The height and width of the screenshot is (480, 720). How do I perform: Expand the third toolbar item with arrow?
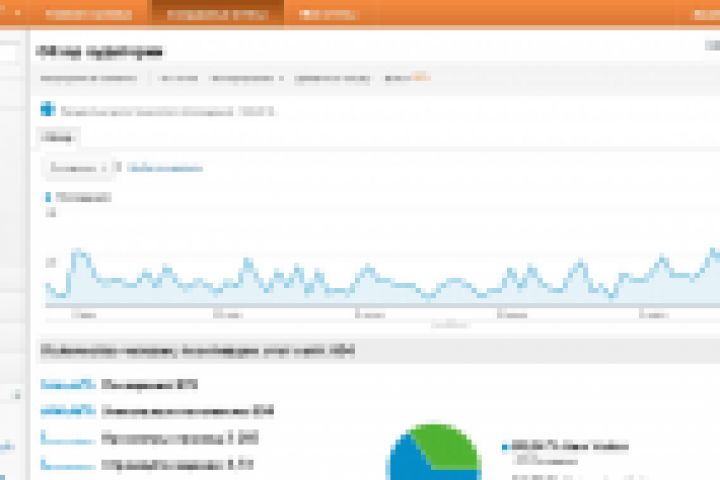click(x=247, y=79)
